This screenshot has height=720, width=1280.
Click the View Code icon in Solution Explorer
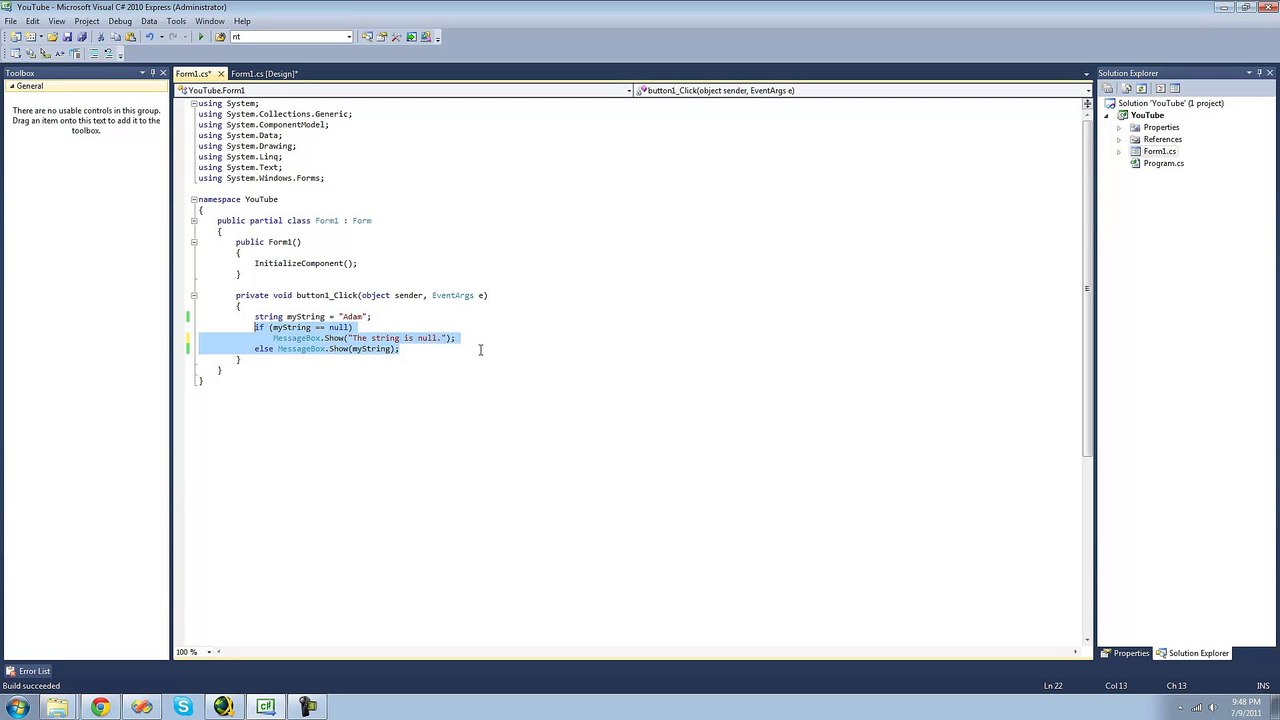pos(1161,88)
